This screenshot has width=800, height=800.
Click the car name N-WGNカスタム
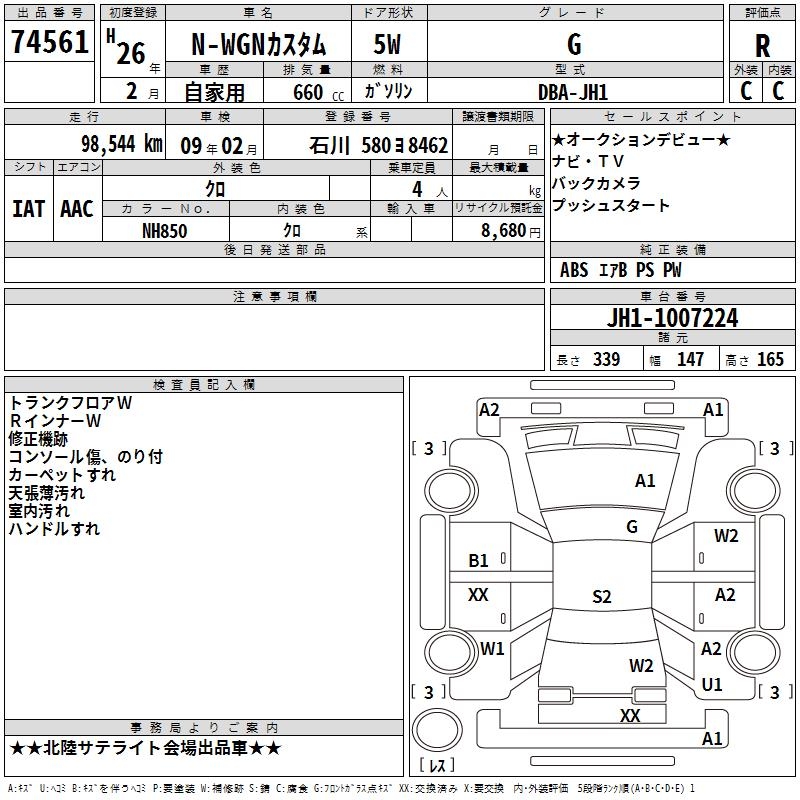coord(259,45)
